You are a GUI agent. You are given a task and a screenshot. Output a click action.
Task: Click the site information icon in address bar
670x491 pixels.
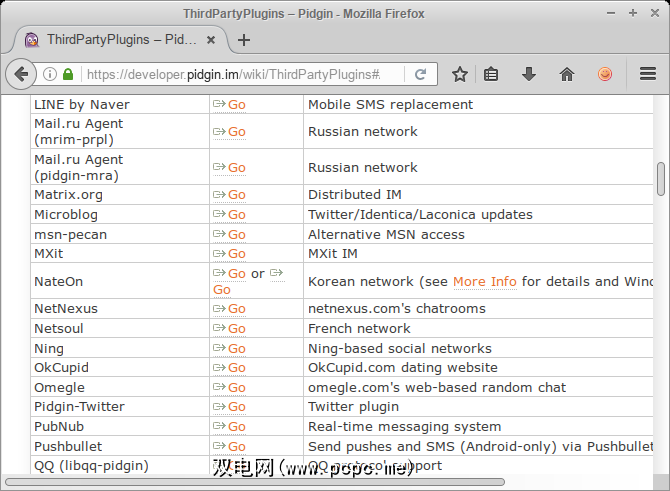pyautogui.click(x=50, y=74)
